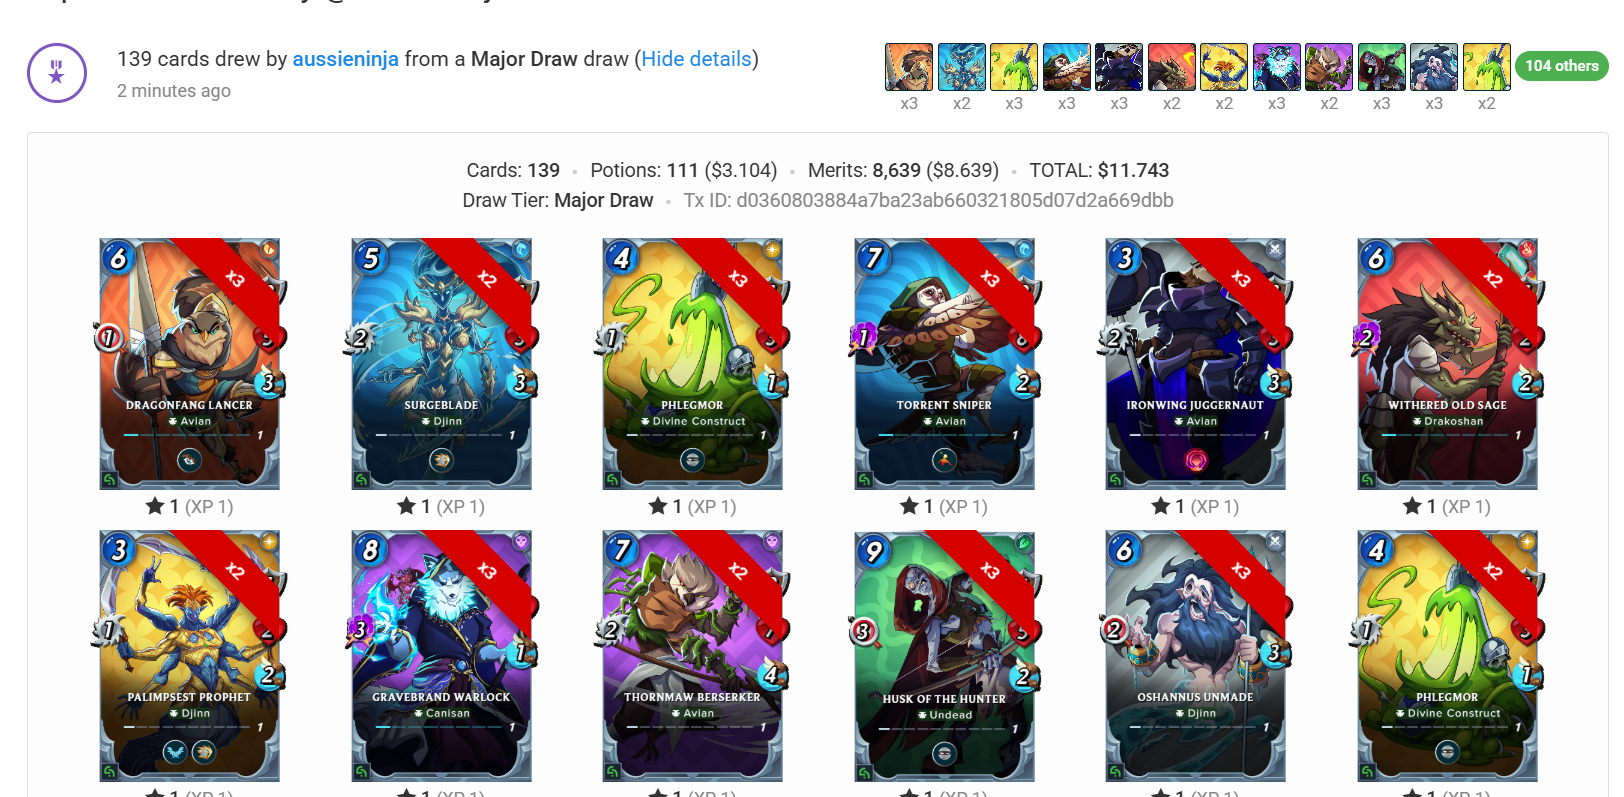Click Dragonfang Lancer's ability icon
The width and height of the screenshot is (1624, 797).
pos(189,460)
